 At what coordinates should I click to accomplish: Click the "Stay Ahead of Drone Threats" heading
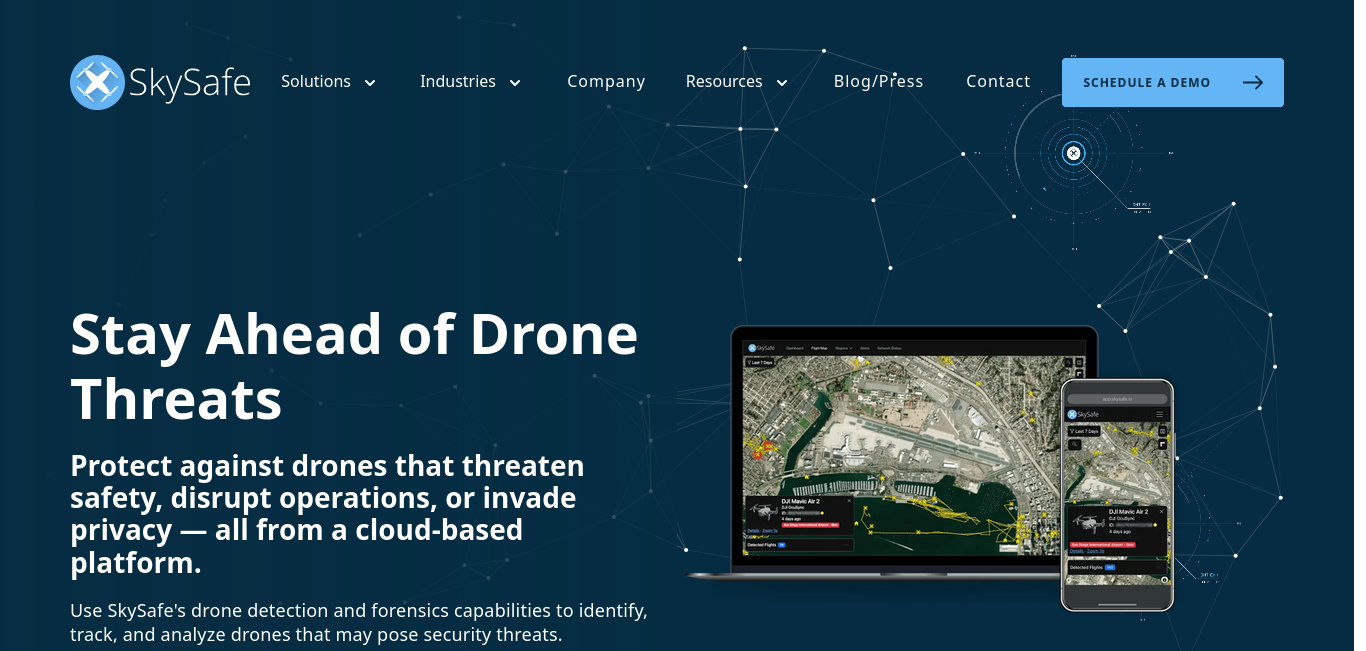point(354,366)
